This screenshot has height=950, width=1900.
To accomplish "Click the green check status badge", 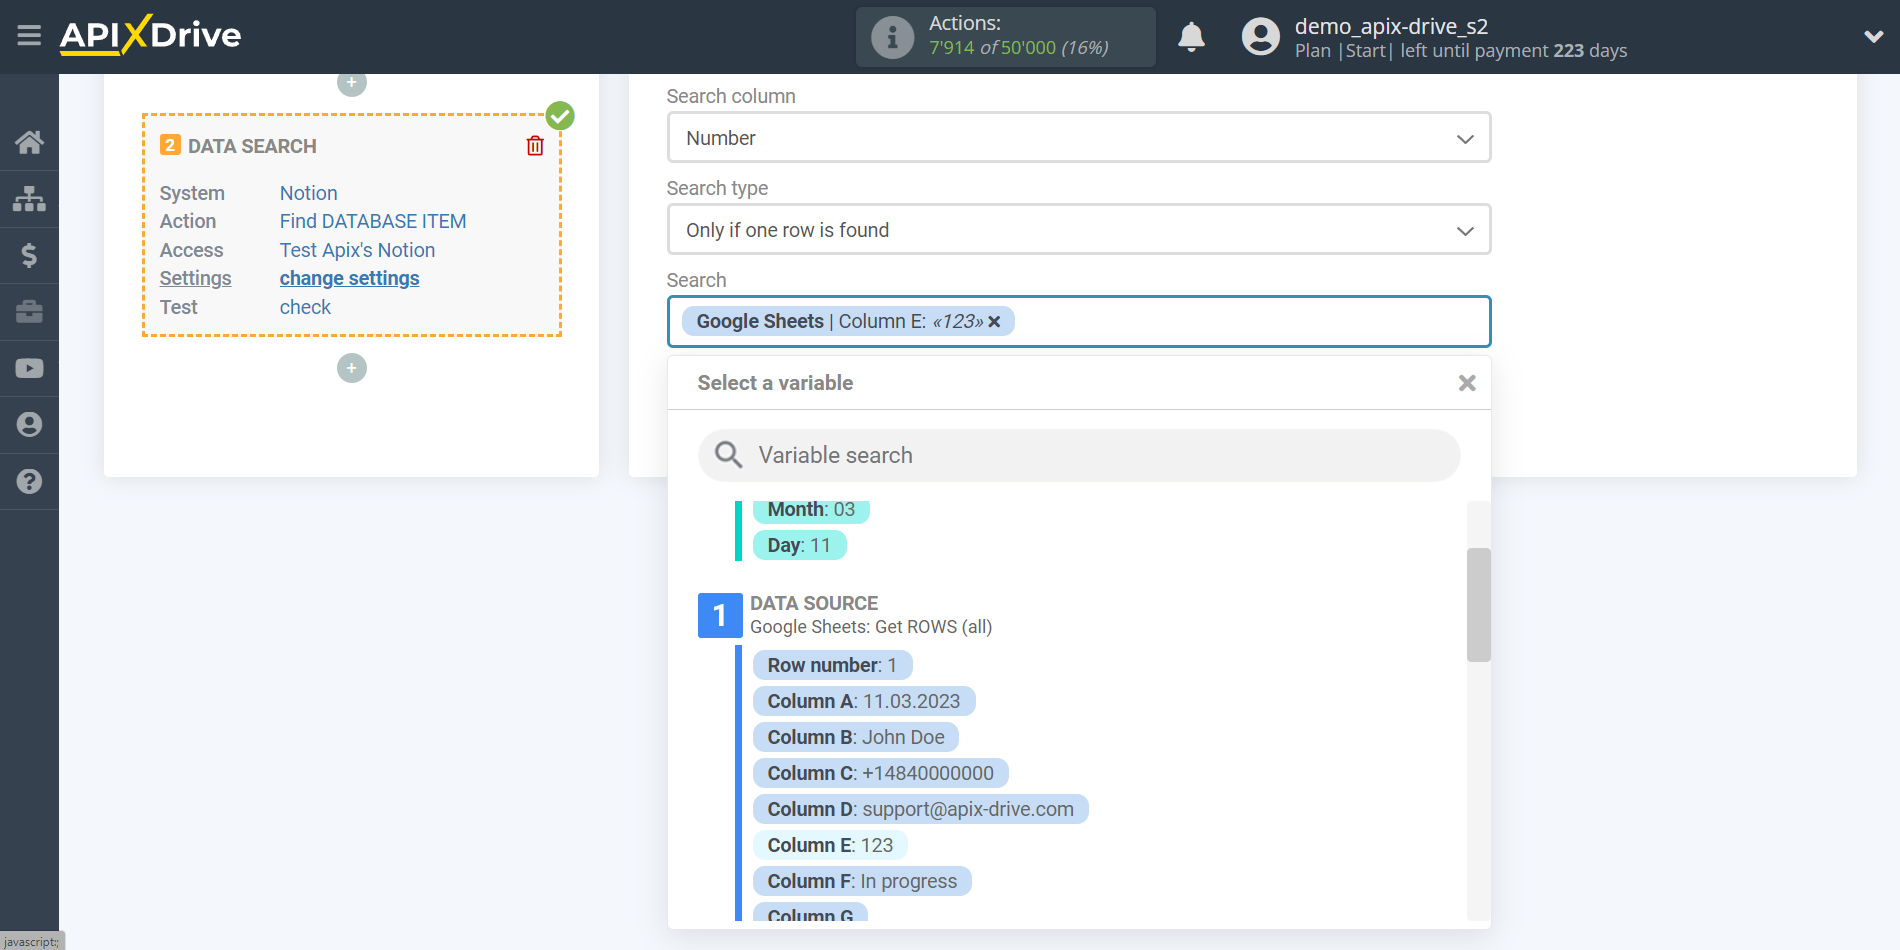I will (560, 116).
